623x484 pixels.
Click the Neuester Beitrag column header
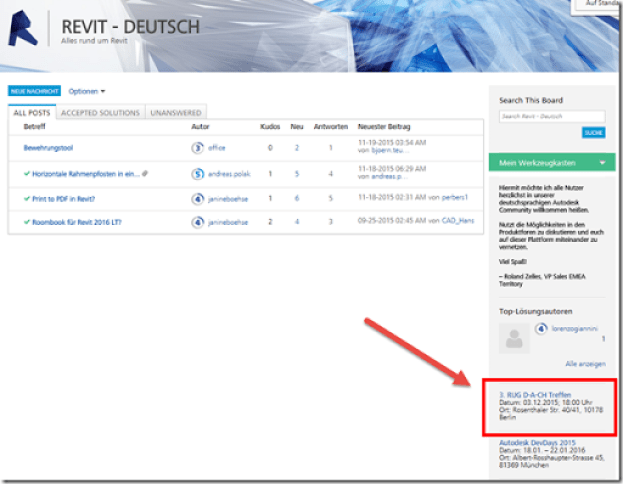(384, 126)
